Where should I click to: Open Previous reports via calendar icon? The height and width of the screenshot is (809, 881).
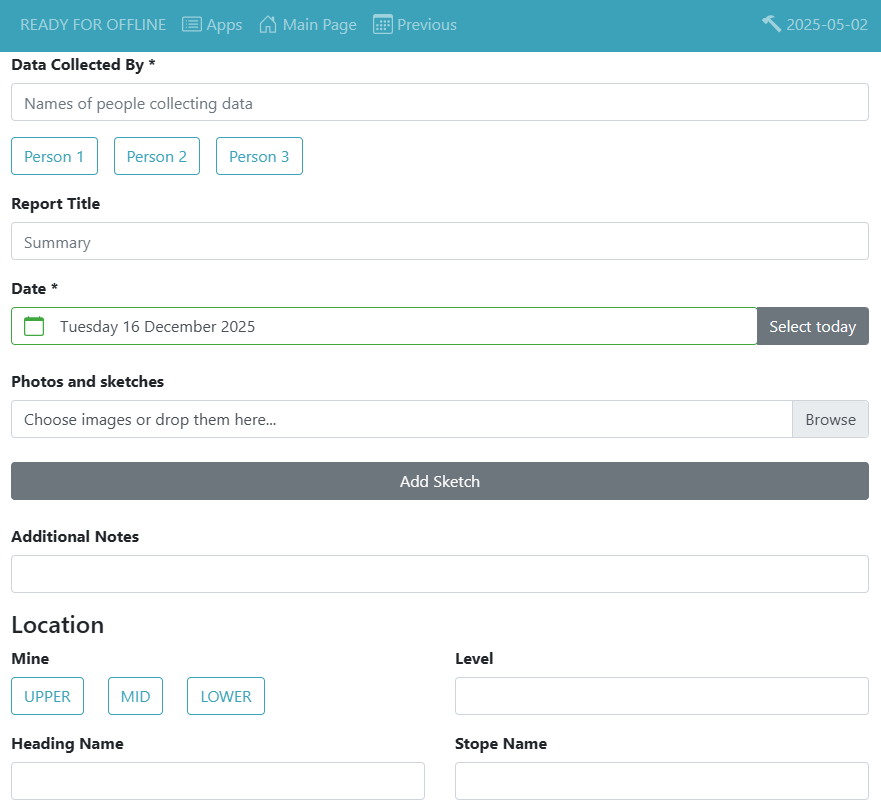pos(381,23)
